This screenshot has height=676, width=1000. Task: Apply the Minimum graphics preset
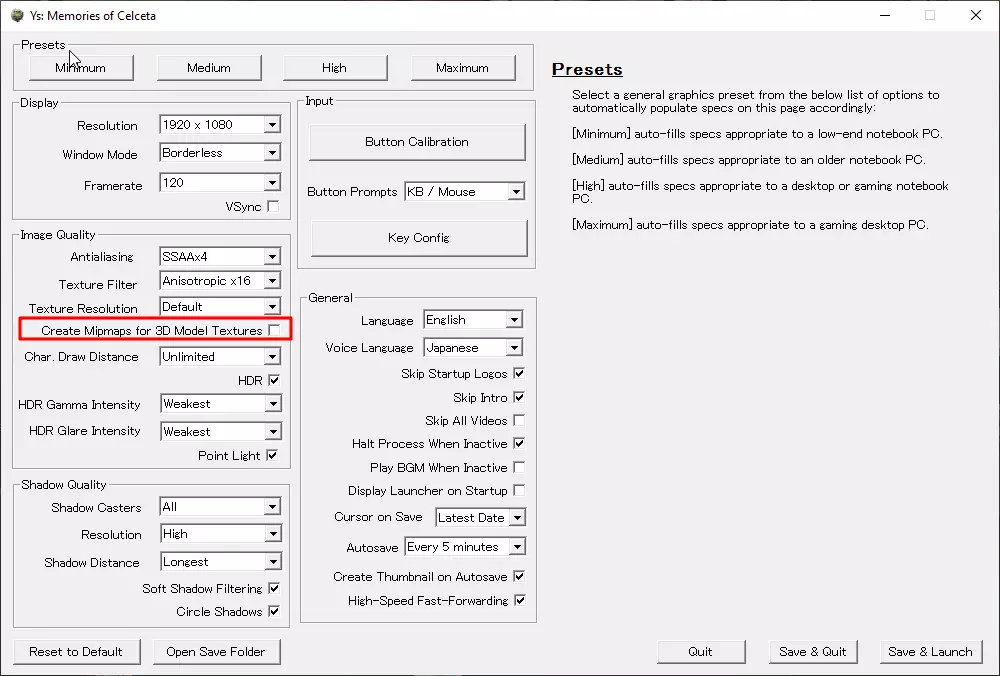(81, 68)
